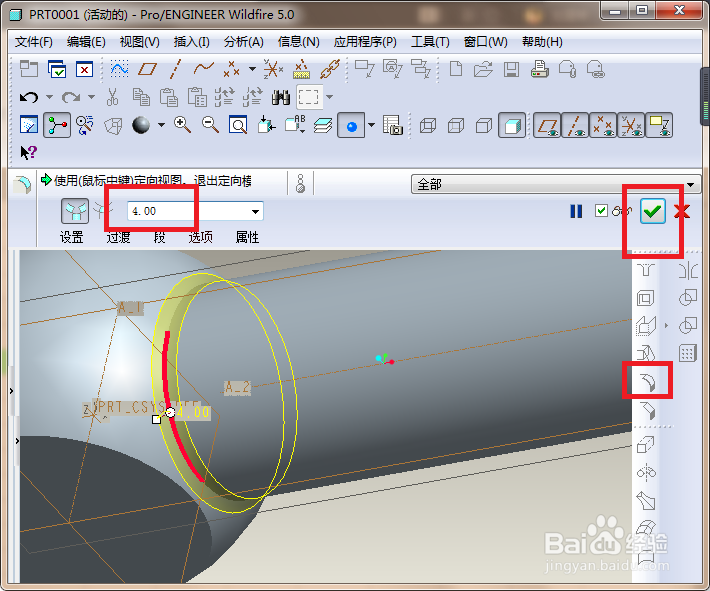Viewport: 710px width, 591px height.
Task: Toggle annotation element display
Action: click(x=659, y=125)
